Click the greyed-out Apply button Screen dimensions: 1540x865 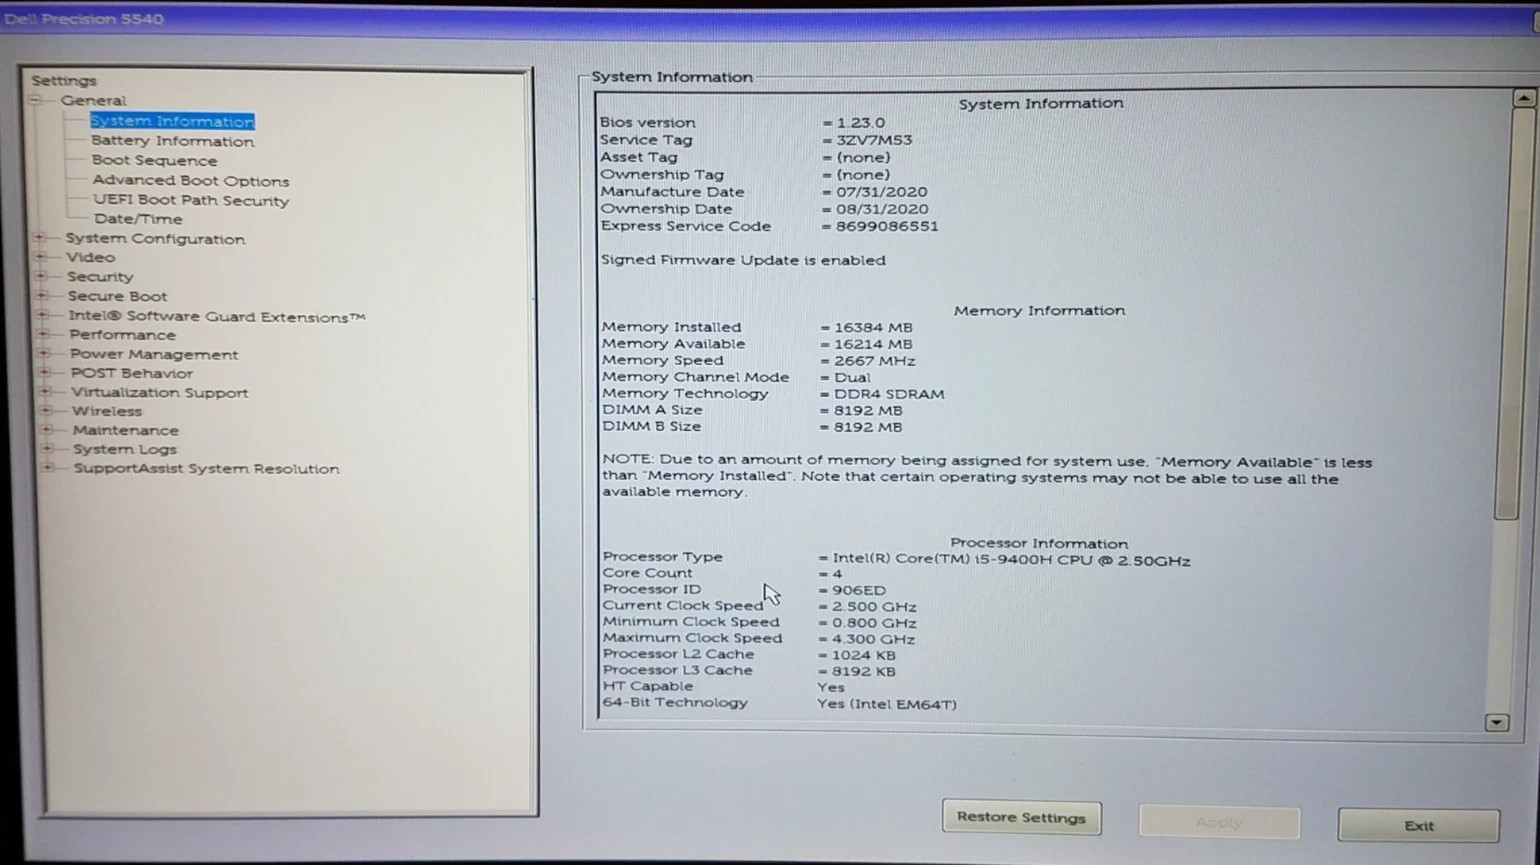tap(1219, 822)
